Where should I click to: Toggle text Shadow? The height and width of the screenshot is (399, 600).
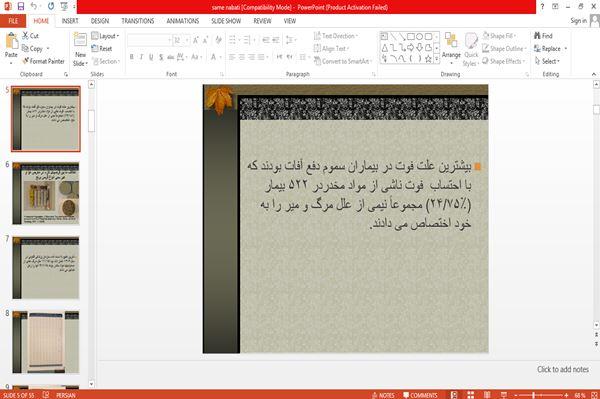coord(161,57)
